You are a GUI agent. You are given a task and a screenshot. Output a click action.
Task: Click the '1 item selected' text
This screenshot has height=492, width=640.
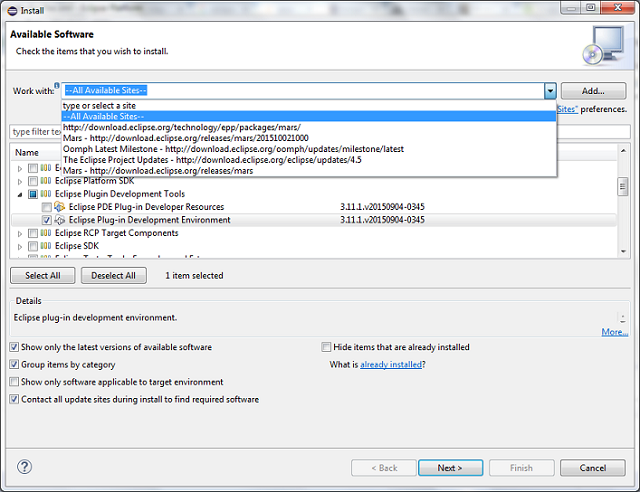[194, 276]
